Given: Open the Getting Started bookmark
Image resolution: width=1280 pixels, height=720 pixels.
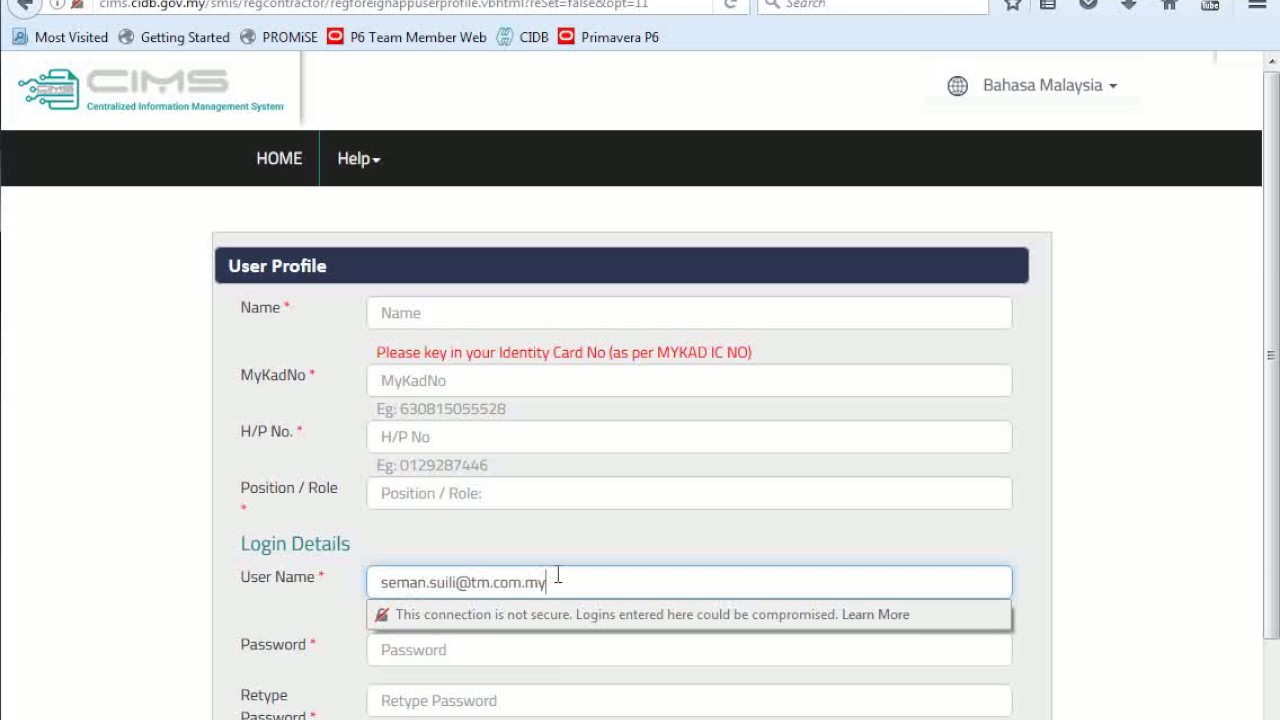Looking at the screenshot, I should click(174, 37).
